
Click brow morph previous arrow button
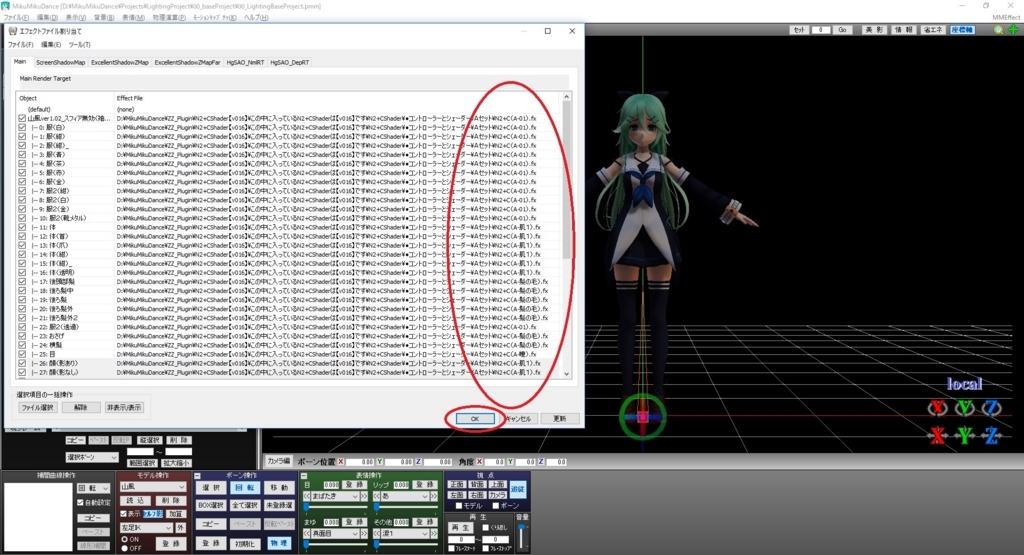306,533
